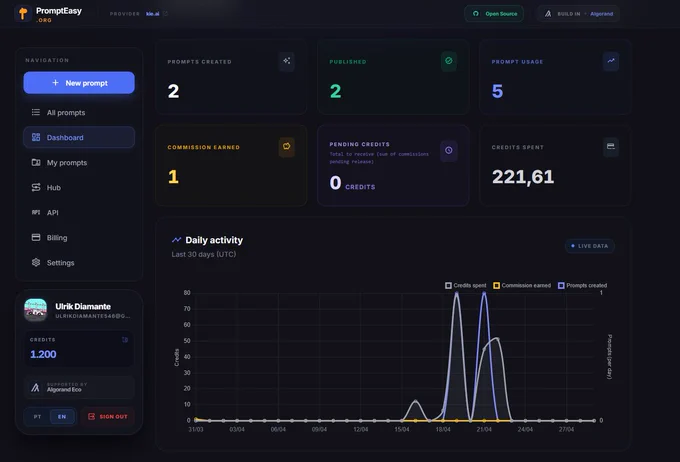Click the Algorand logo beside Supported by

35,387
